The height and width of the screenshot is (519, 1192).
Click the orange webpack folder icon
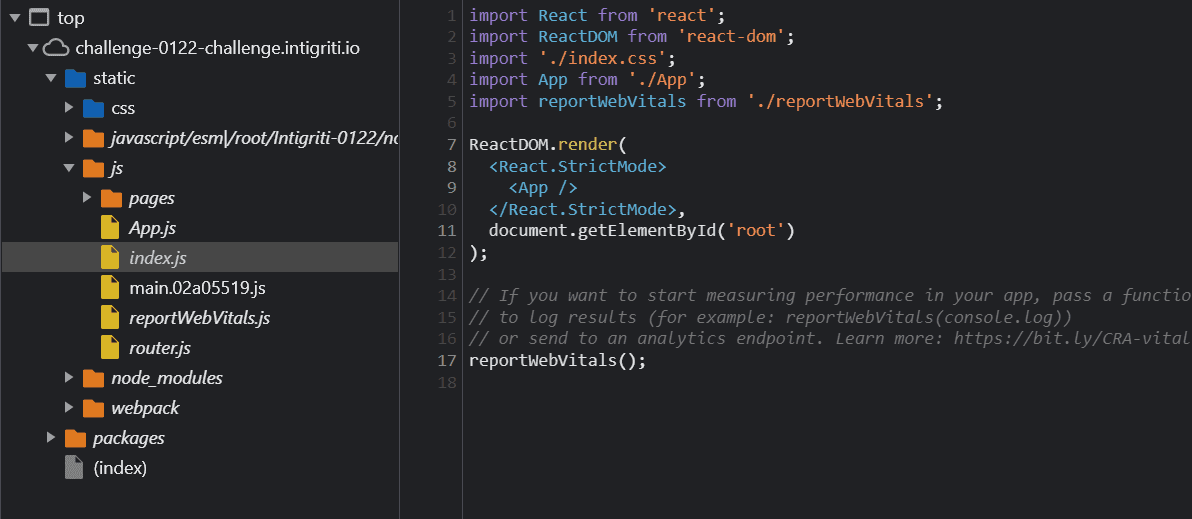(92, 408)
